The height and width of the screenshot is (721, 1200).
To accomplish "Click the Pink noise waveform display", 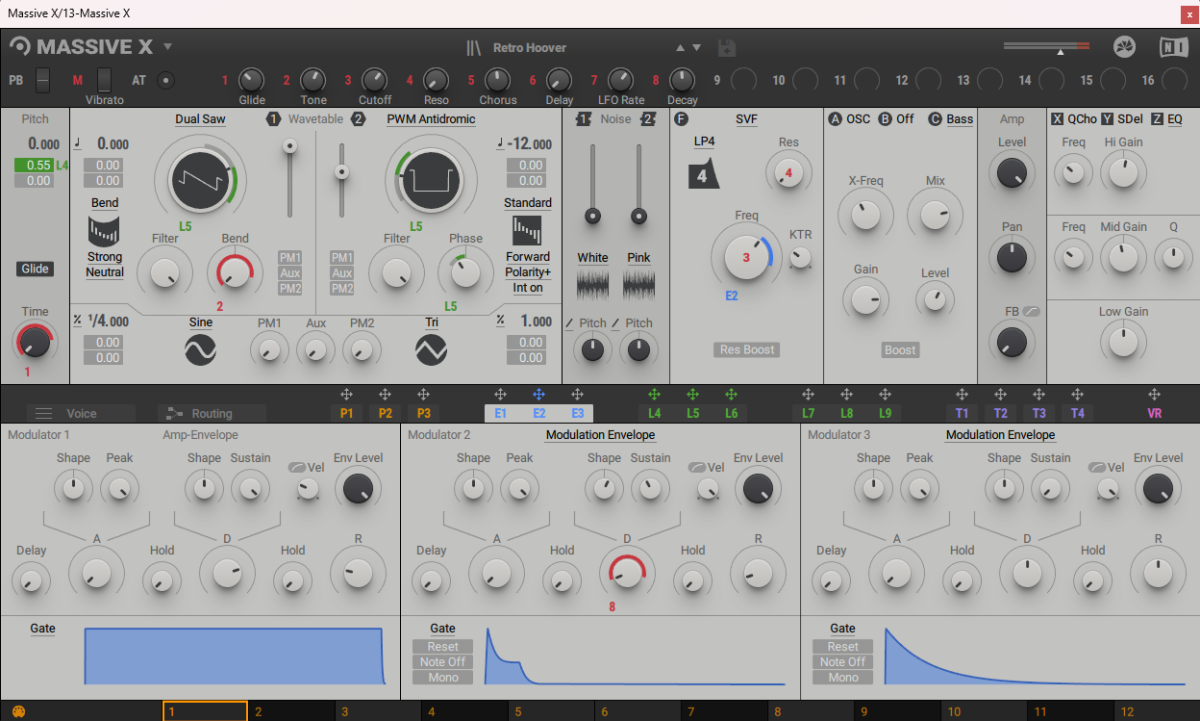I will pyautogui.click(x=639, y=285).
